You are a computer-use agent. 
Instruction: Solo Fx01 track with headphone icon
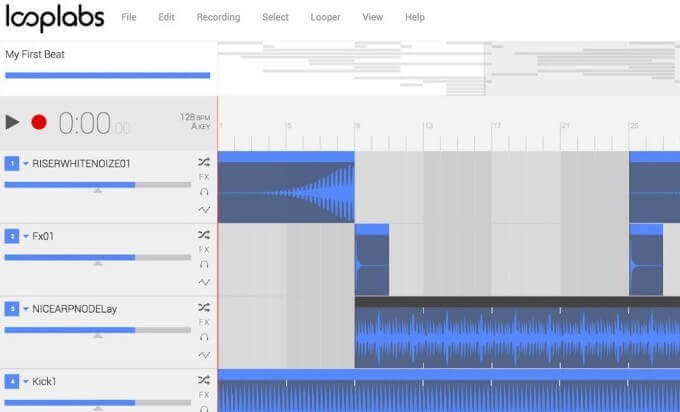204,265
